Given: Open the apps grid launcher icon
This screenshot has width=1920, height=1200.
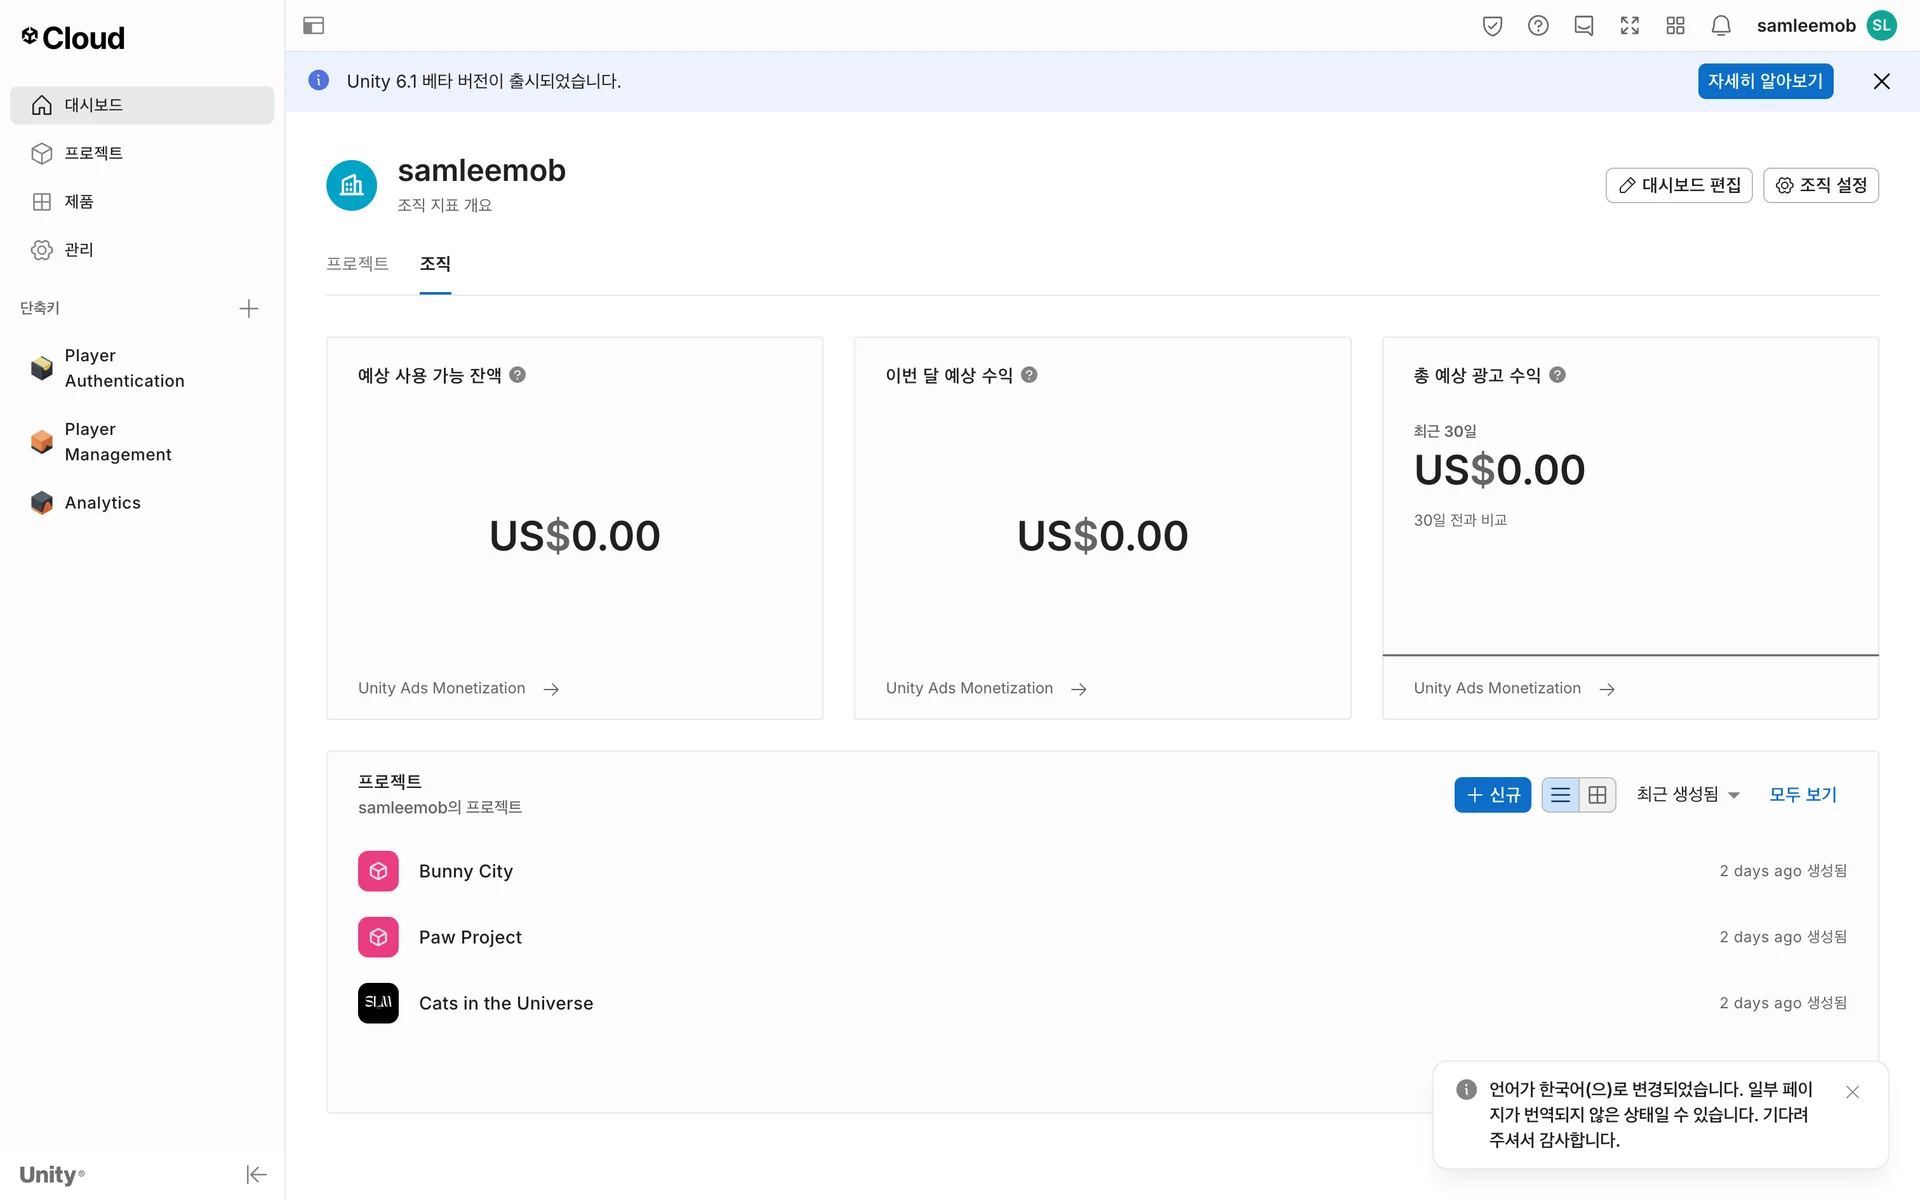Looking at the screenshot, I should [1675, 26].
